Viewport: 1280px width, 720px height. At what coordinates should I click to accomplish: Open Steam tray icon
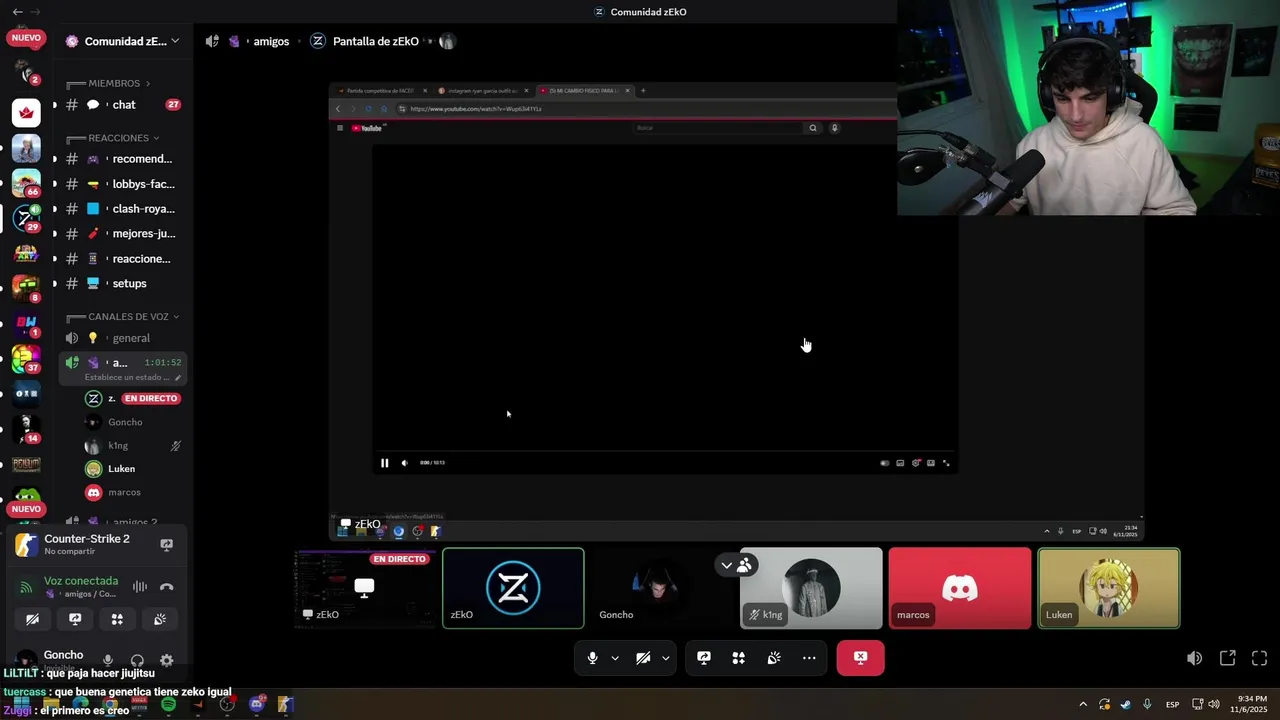point(1126,704)
